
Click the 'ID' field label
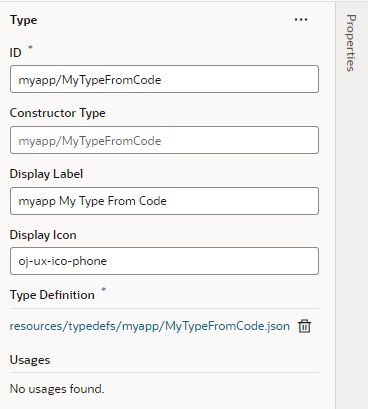(15, 53)
